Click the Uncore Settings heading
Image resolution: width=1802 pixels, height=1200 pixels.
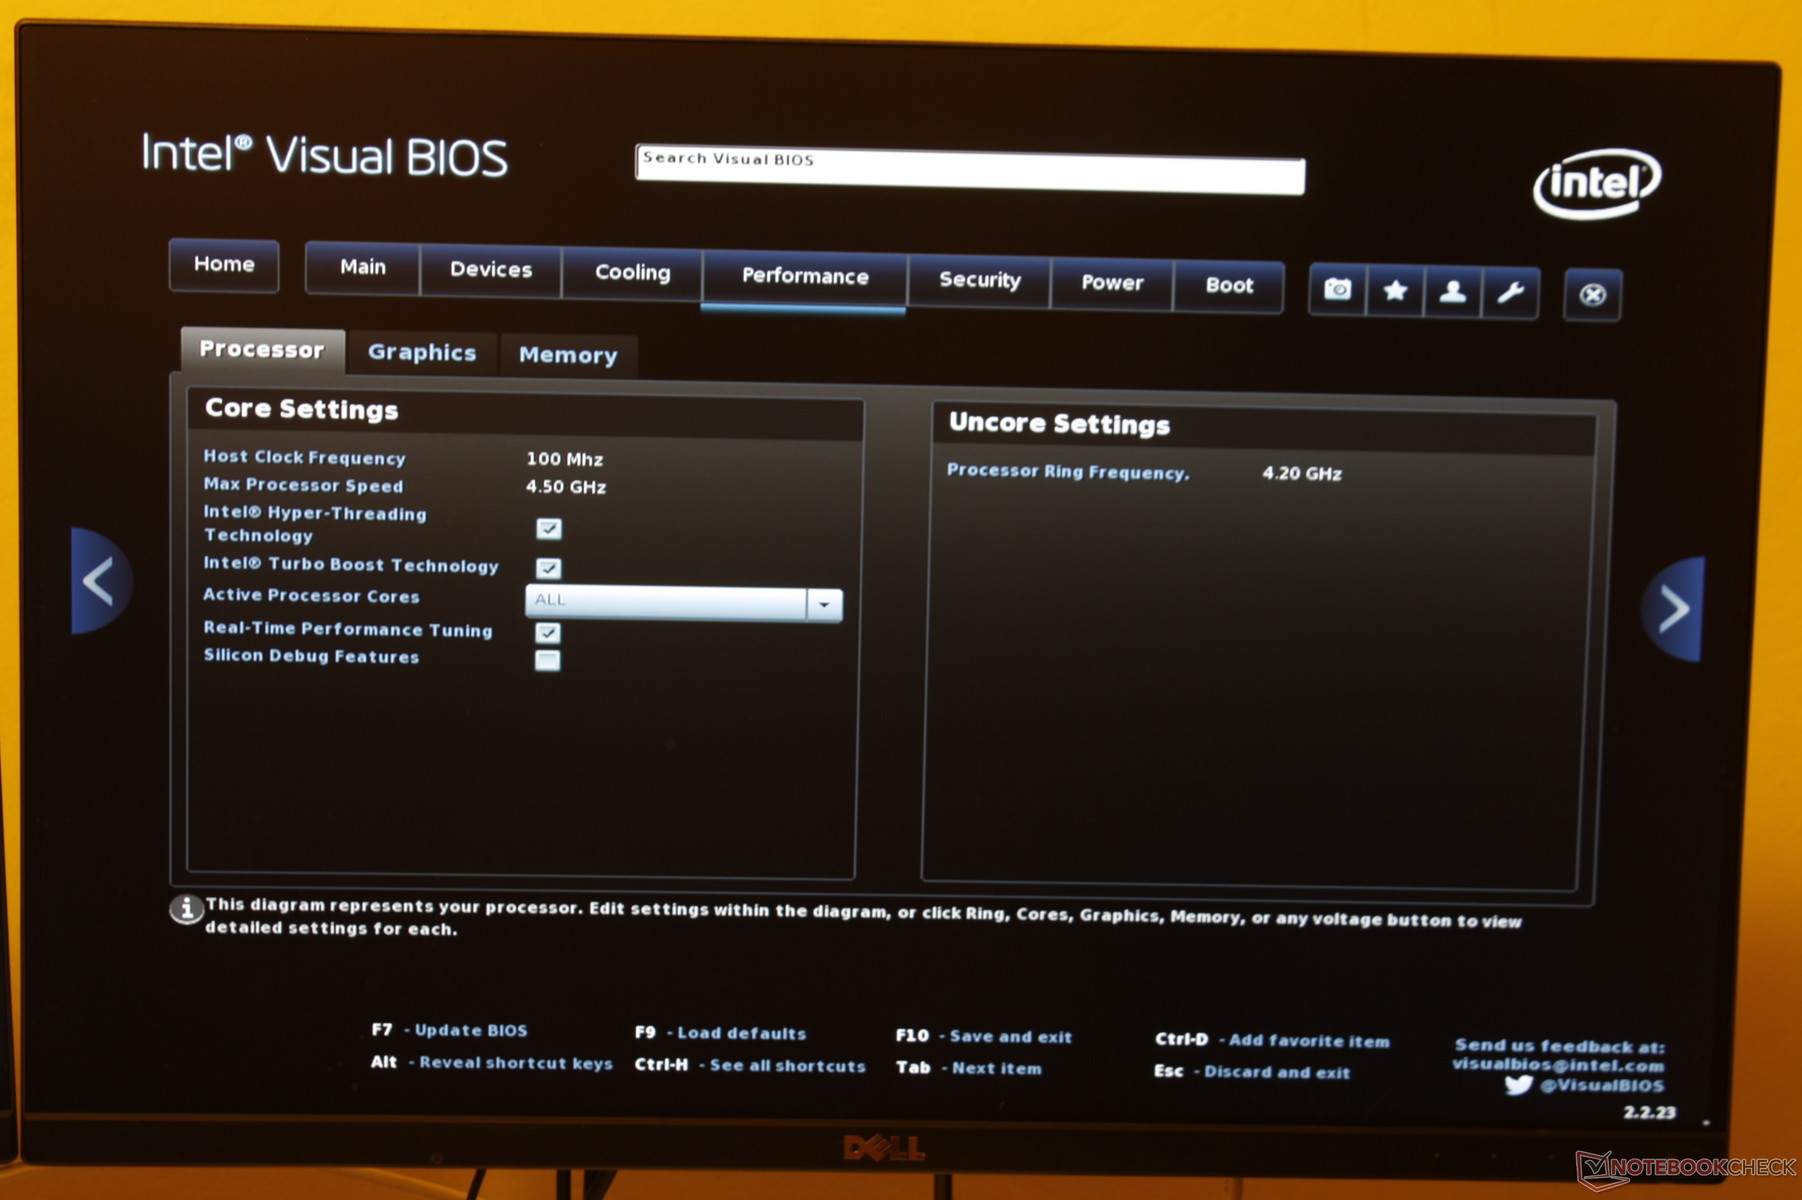click(1059, 424)
